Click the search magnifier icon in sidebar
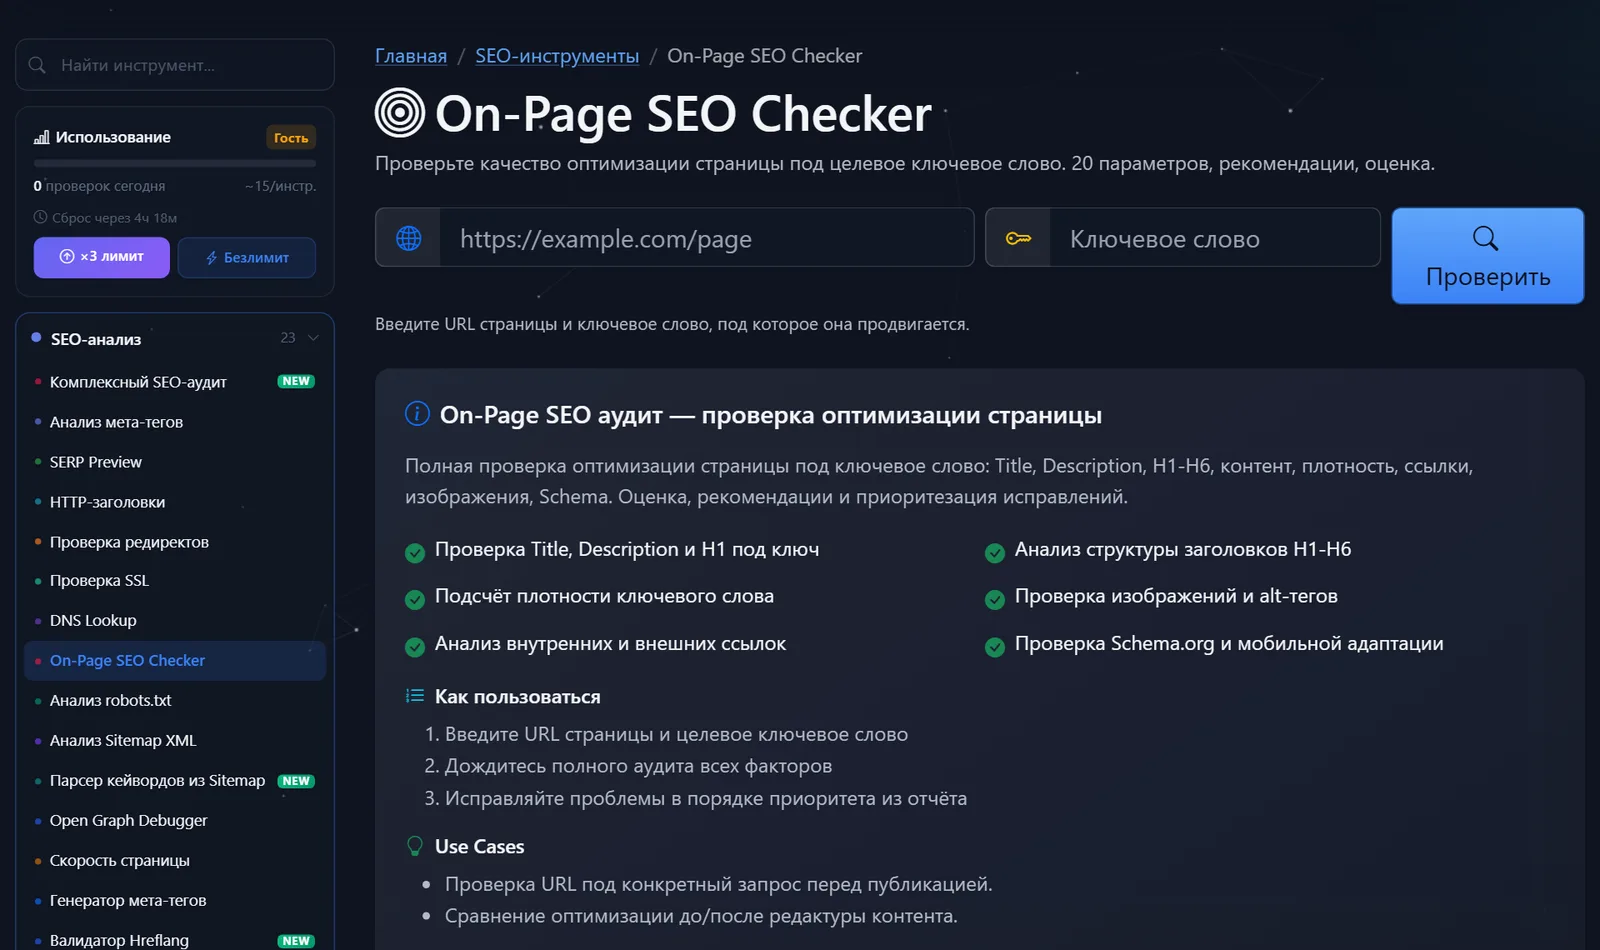 37,65
